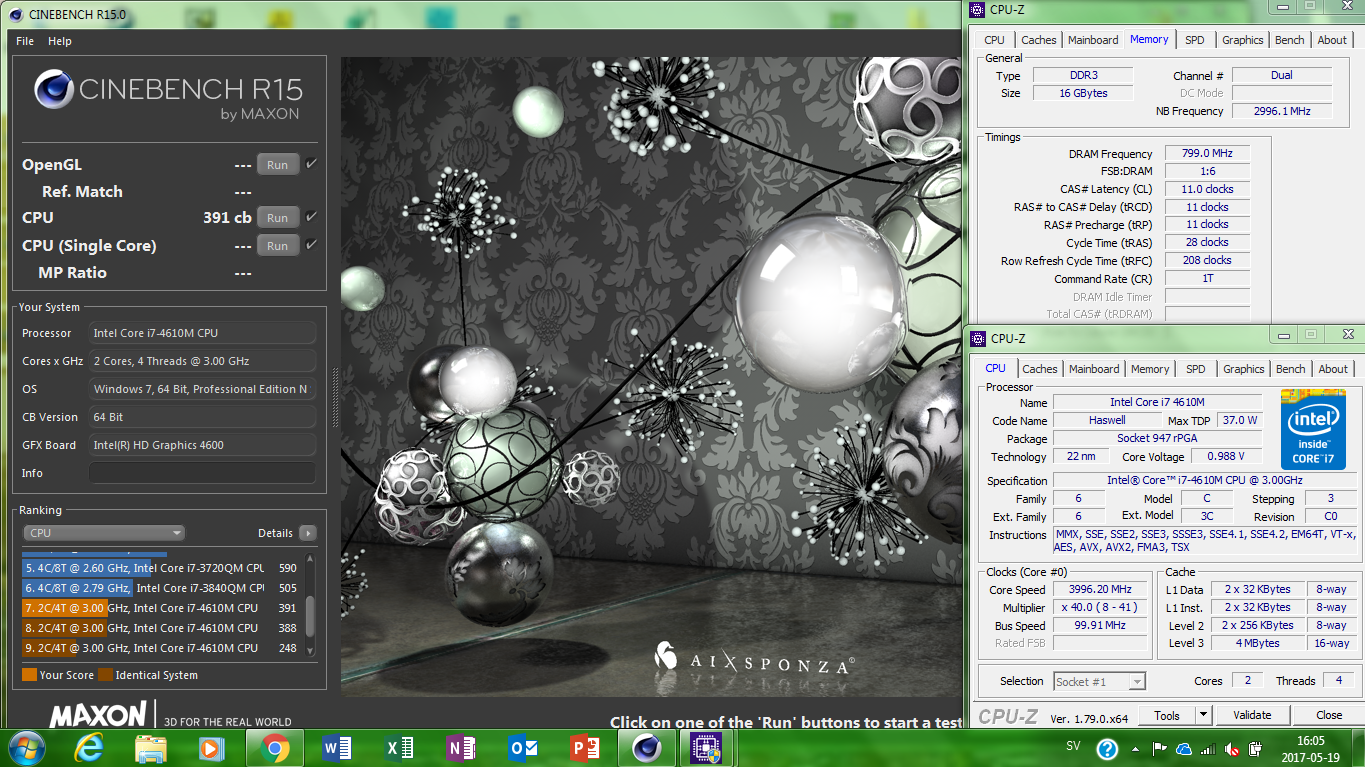Viewport: 1365px width, 767px height.
Task: Click the Your Score orange swatch
Action: 29,675
